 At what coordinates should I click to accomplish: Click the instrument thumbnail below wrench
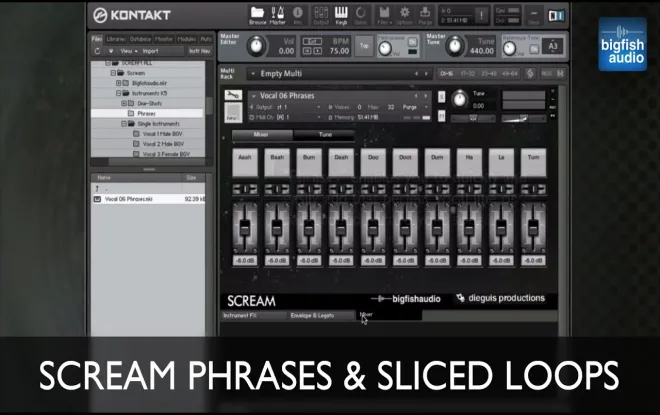tap(233, 113)
